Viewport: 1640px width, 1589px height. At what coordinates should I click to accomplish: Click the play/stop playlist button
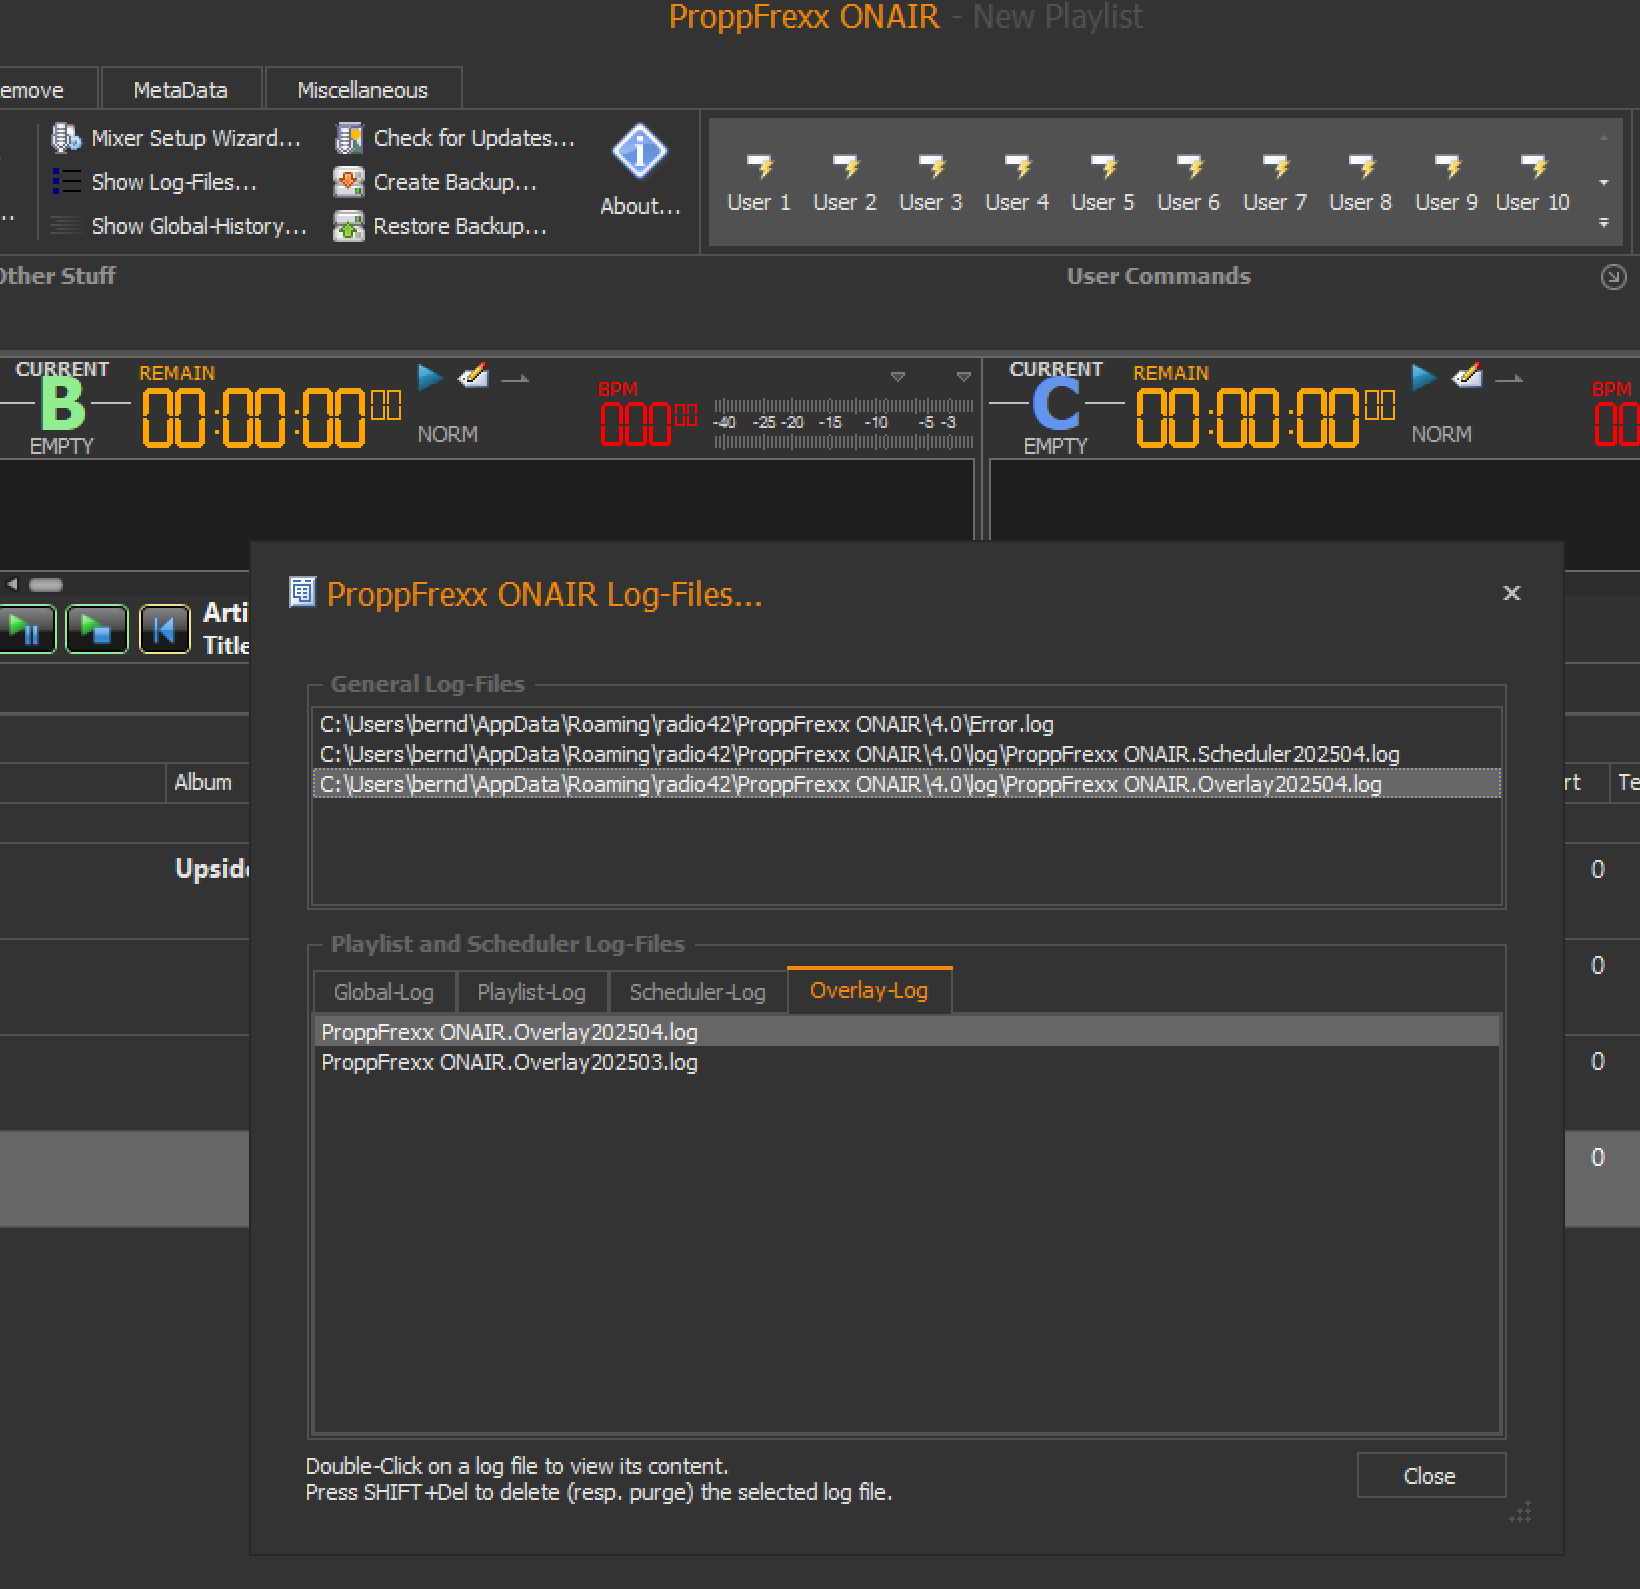pos(96,629)
